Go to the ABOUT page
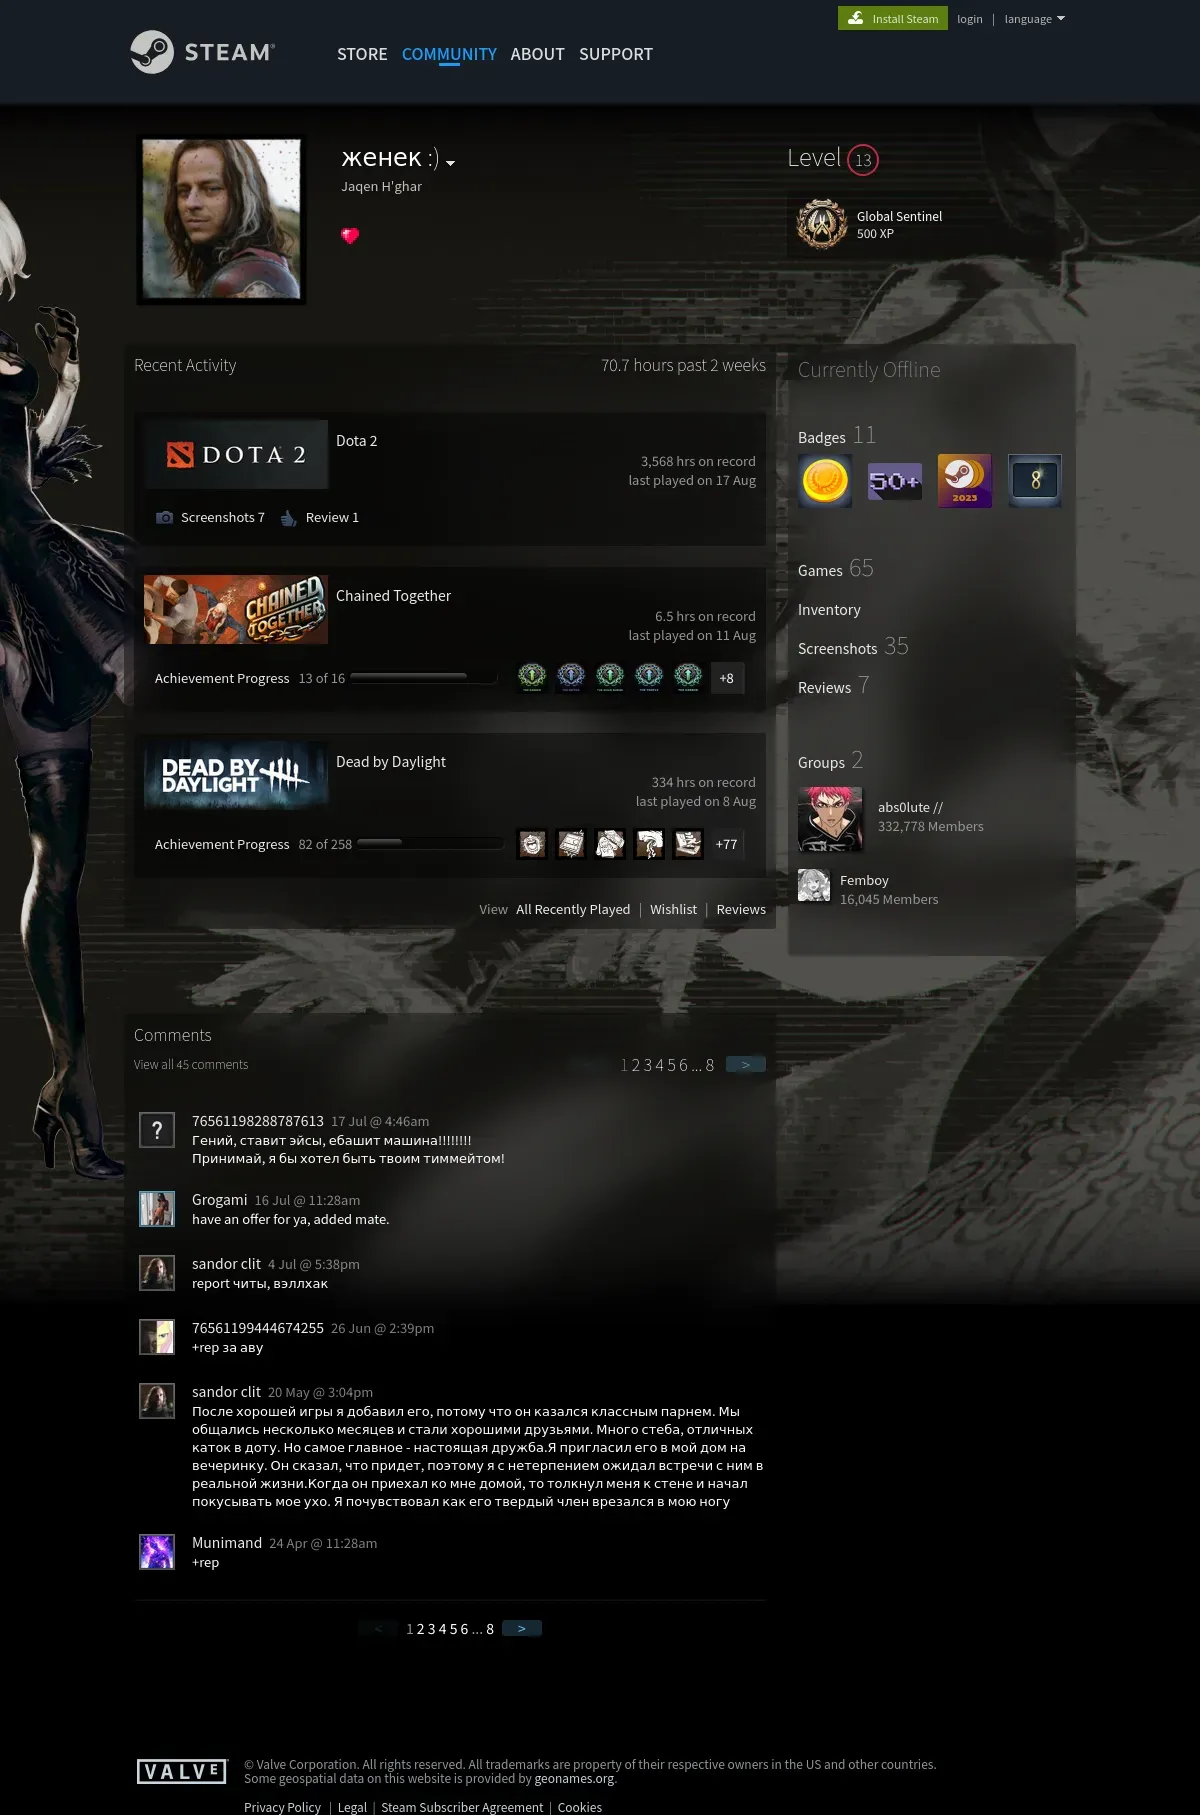This screenshot has height=1815, width=1200. 538,54
